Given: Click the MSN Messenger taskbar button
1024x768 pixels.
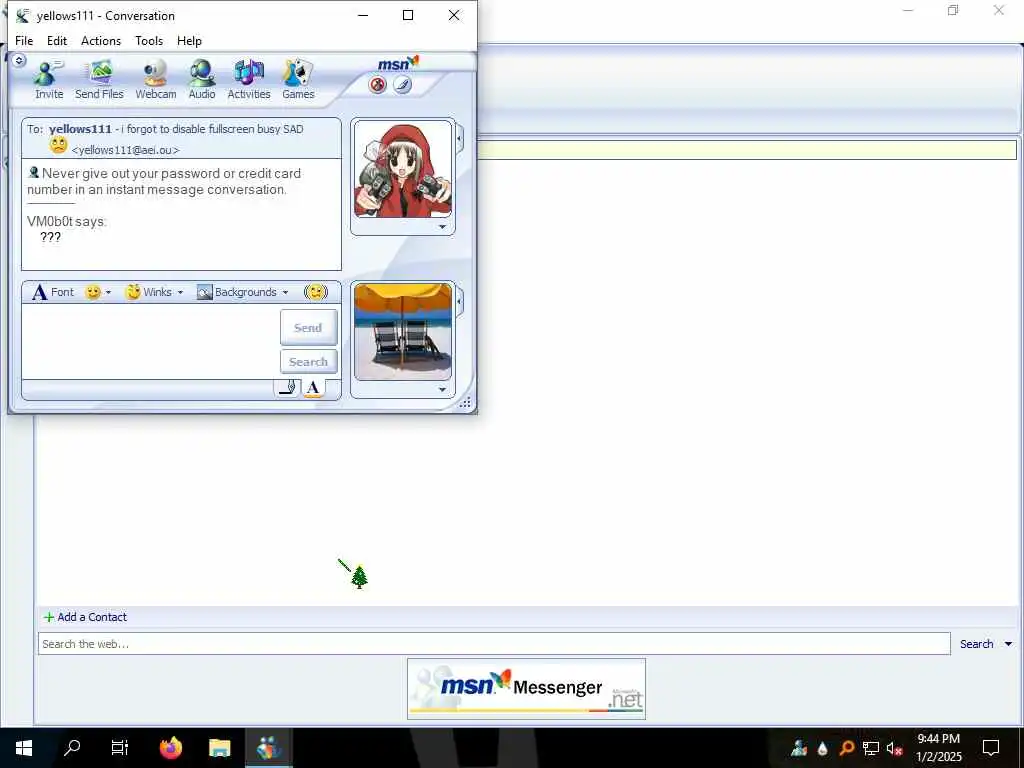Looking at the screenshot, I should pyautogui.click(x=268, y=748).
